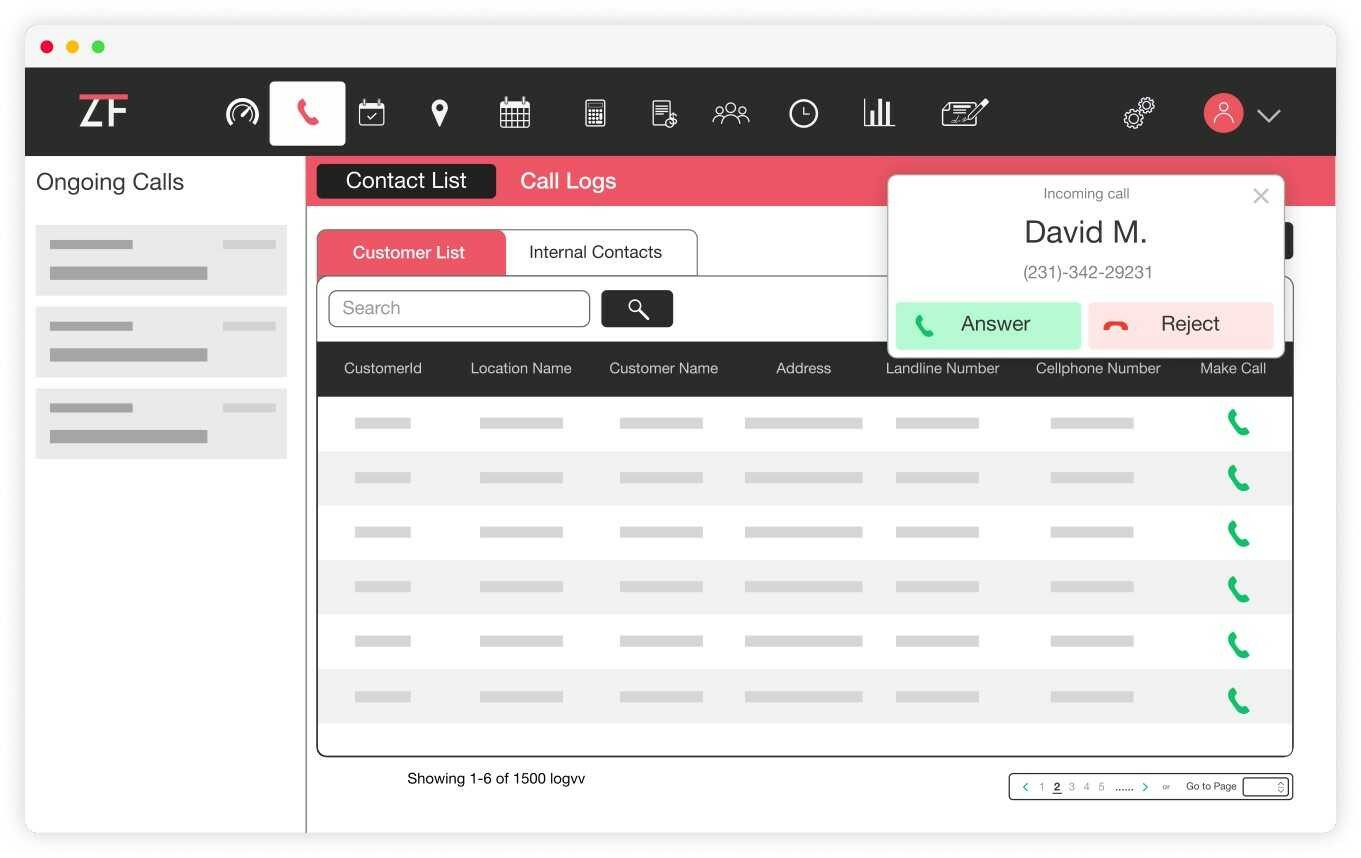Click the Search input field
The image size is (1361, 858).
pos(459,308)
